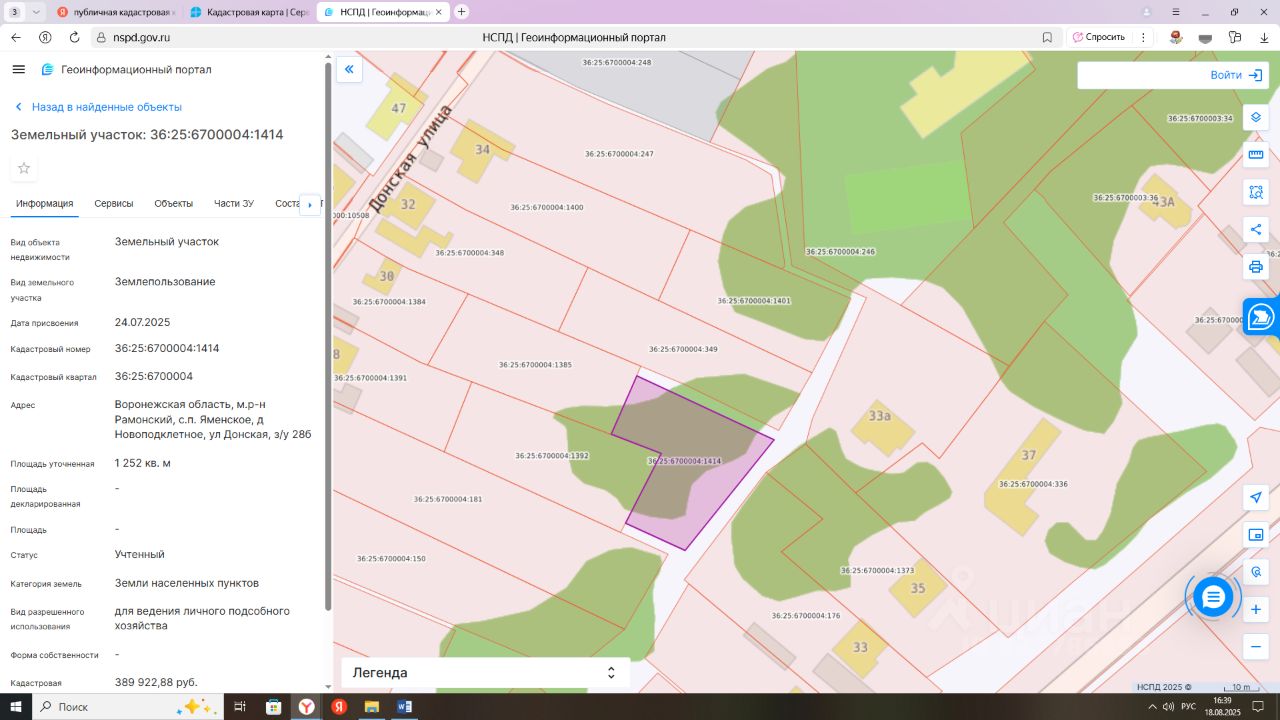
Task: Activate the area search selection tool
Action: coord(1256,192)
